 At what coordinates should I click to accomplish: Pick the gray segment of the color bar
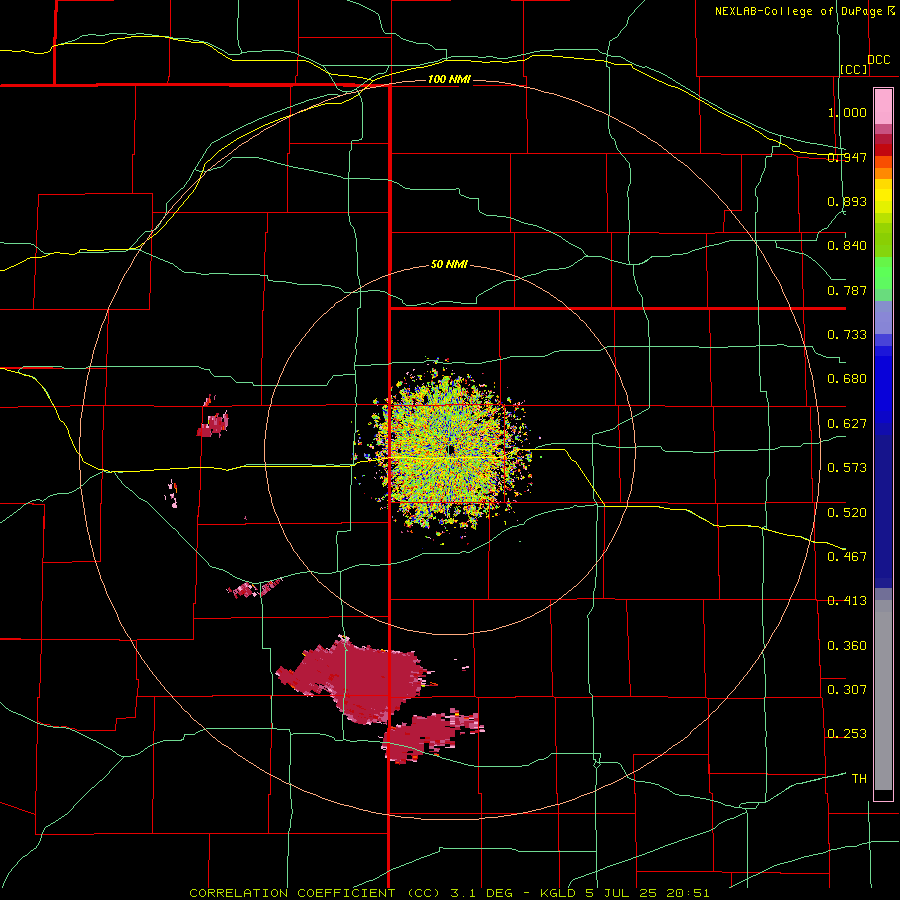(x=883, y=695)
